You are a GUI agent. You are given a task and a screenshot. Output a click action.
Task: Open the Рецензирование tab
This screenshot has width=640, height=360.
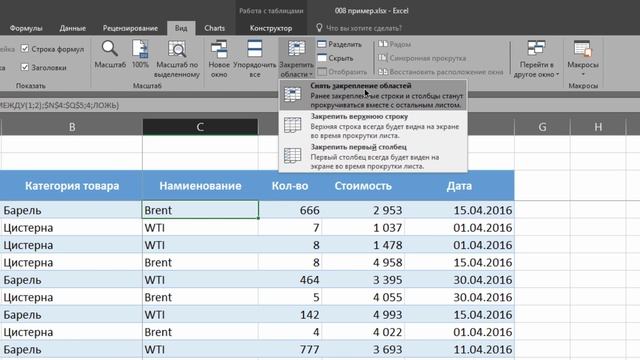coord(130,28)
